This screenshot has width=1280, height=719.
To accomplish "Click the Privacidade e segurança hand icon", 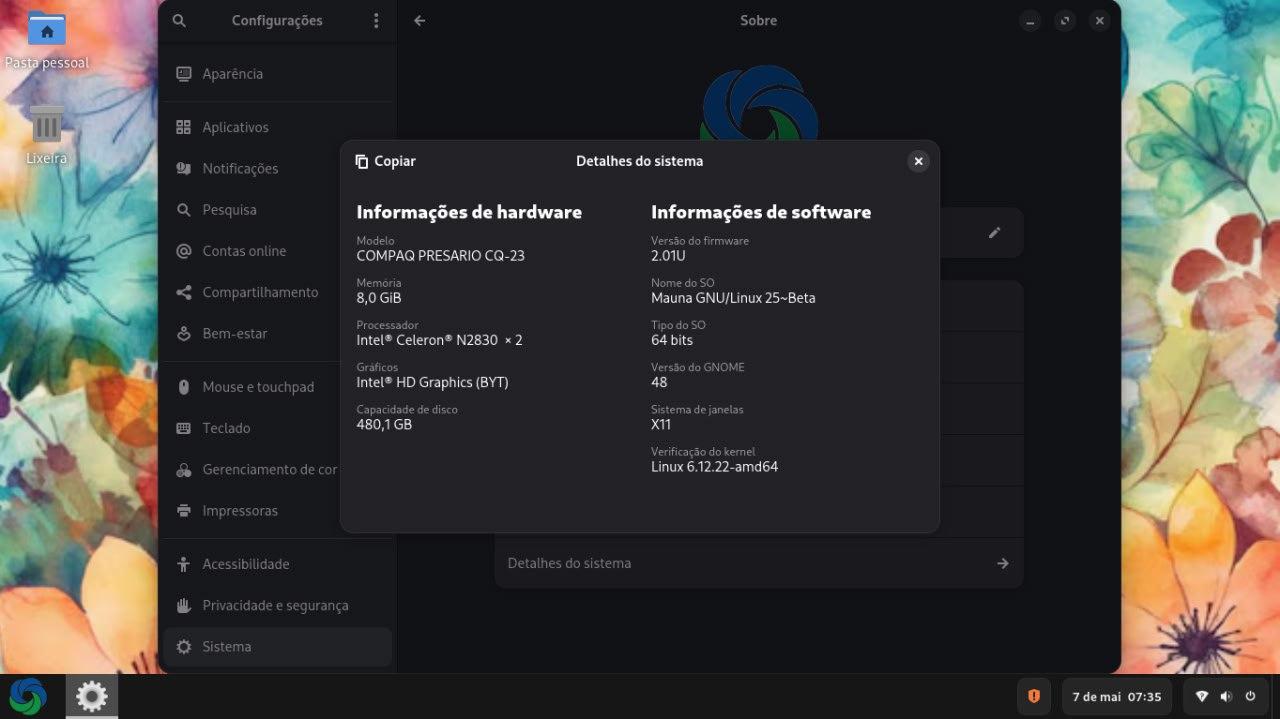I will point(183,605).
